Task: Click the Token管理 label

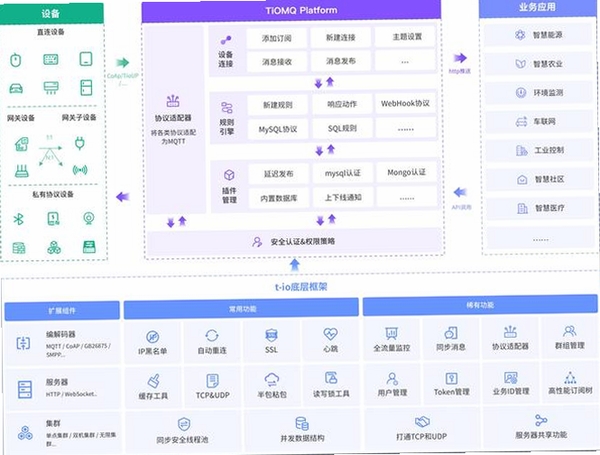Action: (x=452, y=392)
